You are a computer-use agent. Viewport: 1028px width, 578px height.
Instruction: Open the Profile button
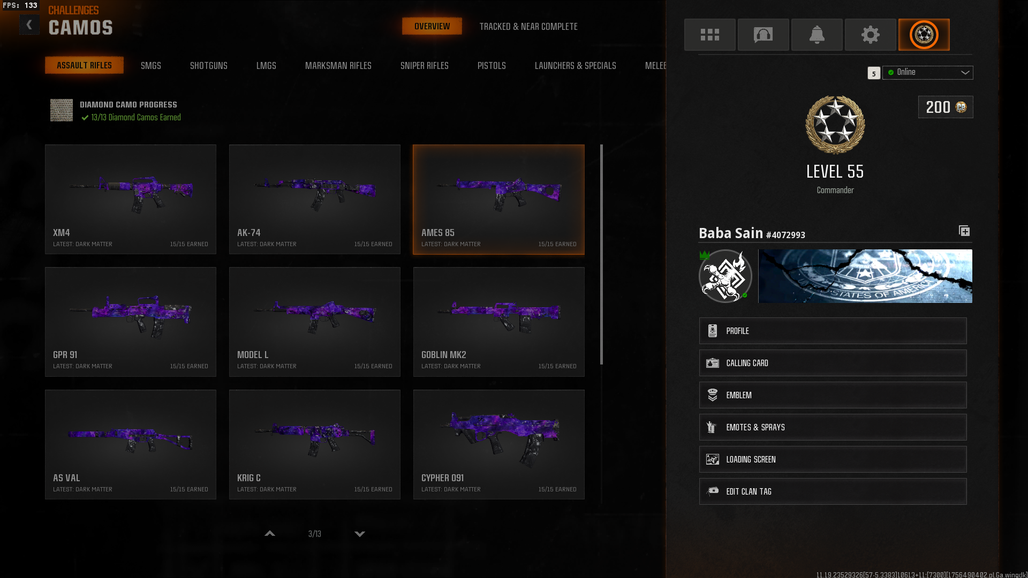pyautogui.click(x=833, y=331)
